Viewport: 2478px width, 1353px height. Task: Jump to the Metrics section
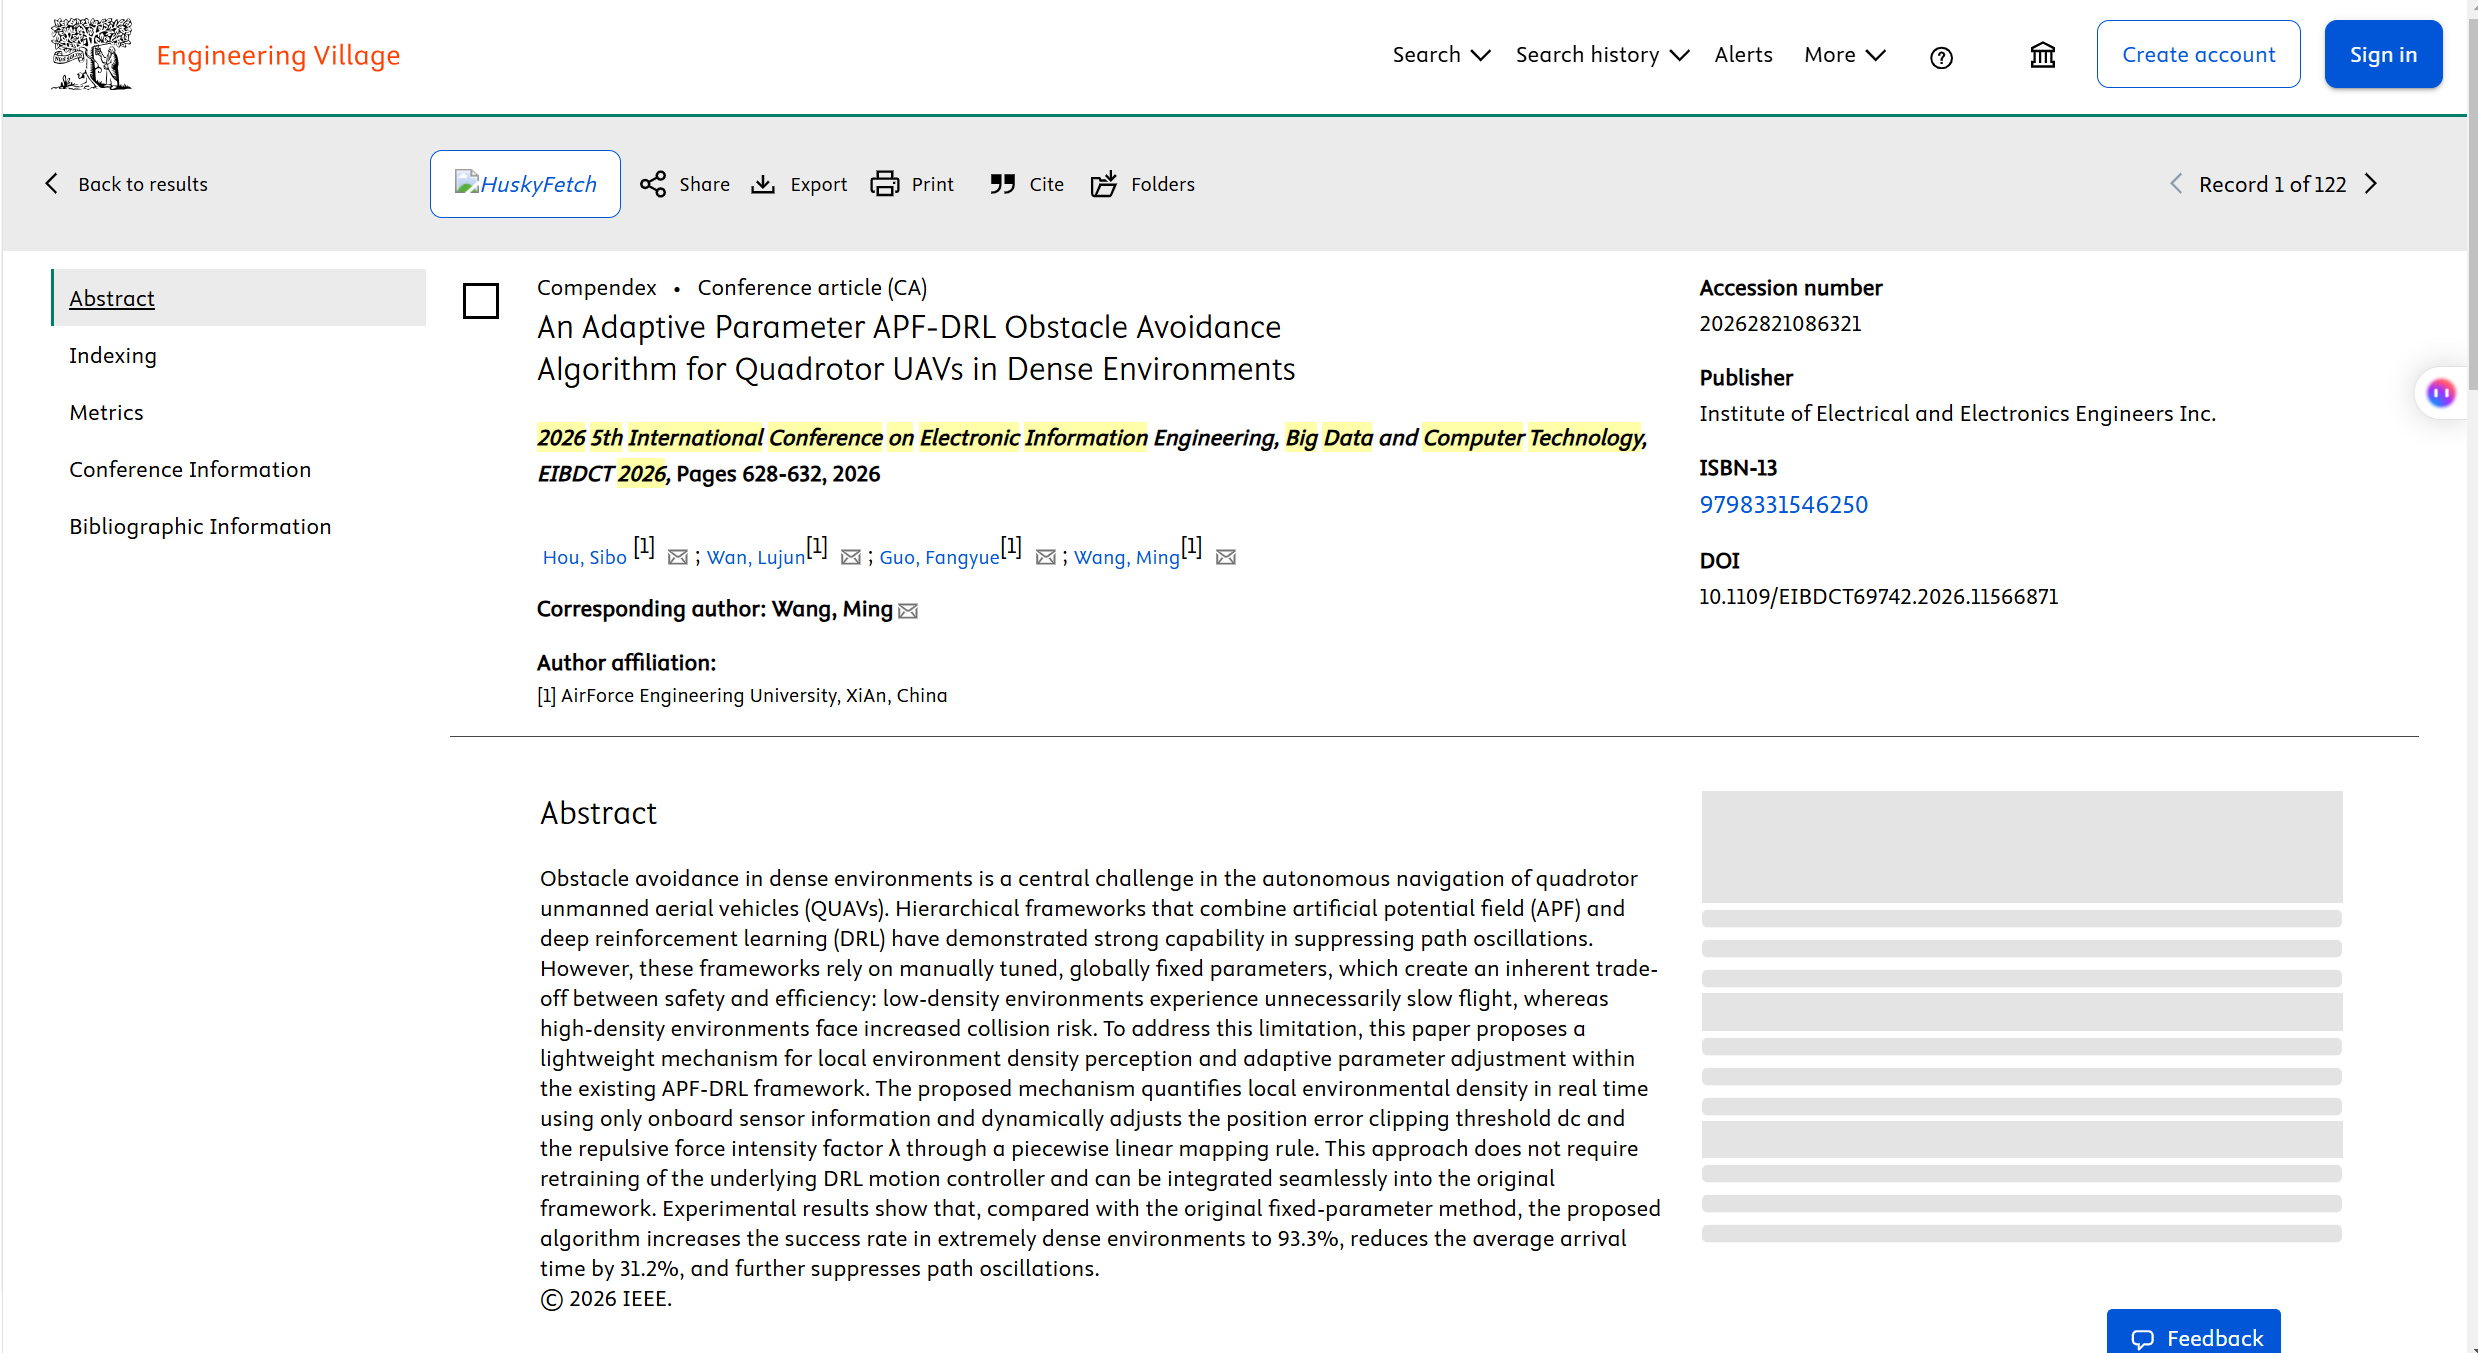tap(106, 412)
